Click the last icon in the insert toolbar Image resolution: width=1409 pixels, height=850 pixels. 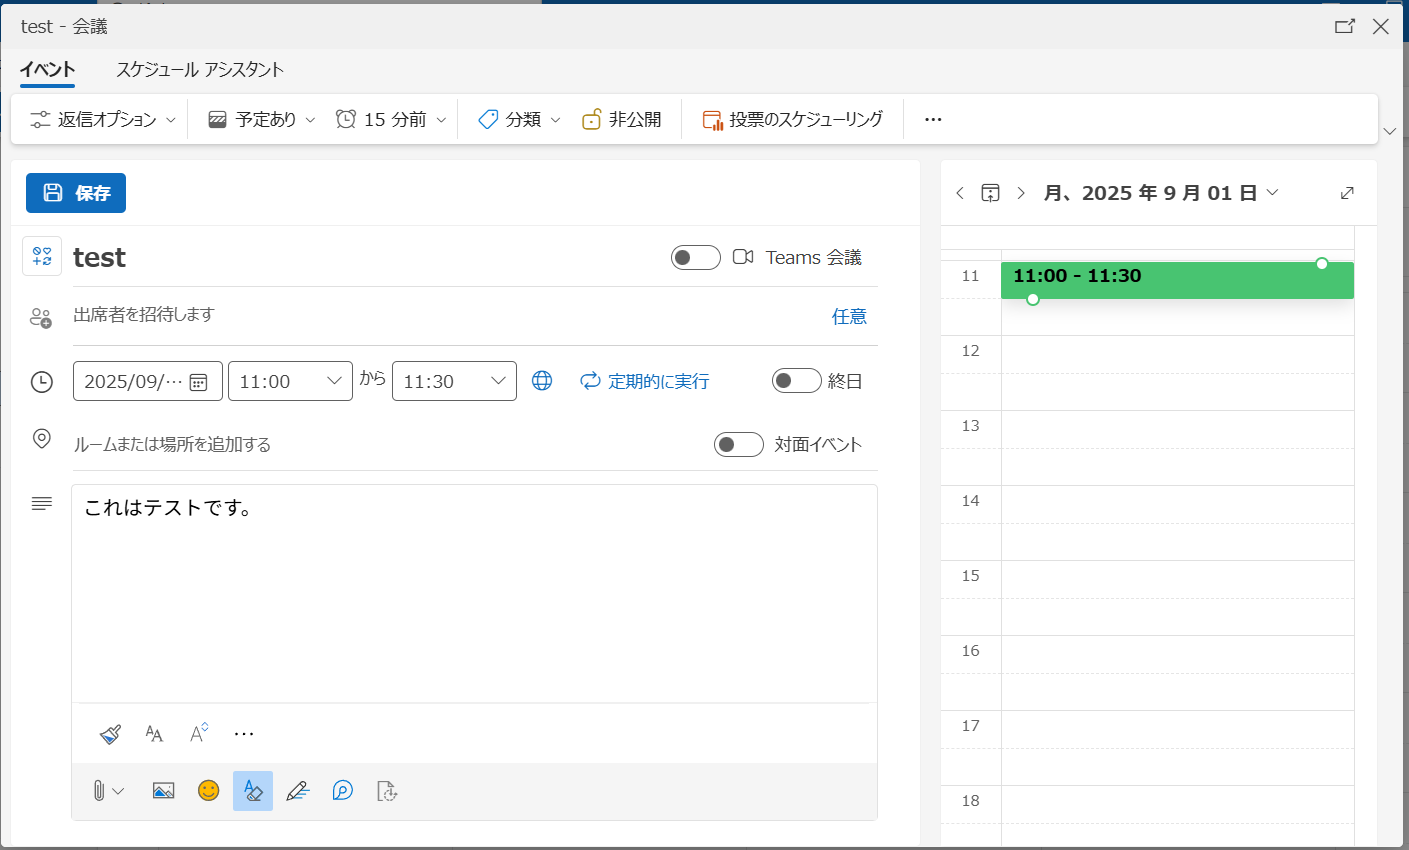click(387, 791)
